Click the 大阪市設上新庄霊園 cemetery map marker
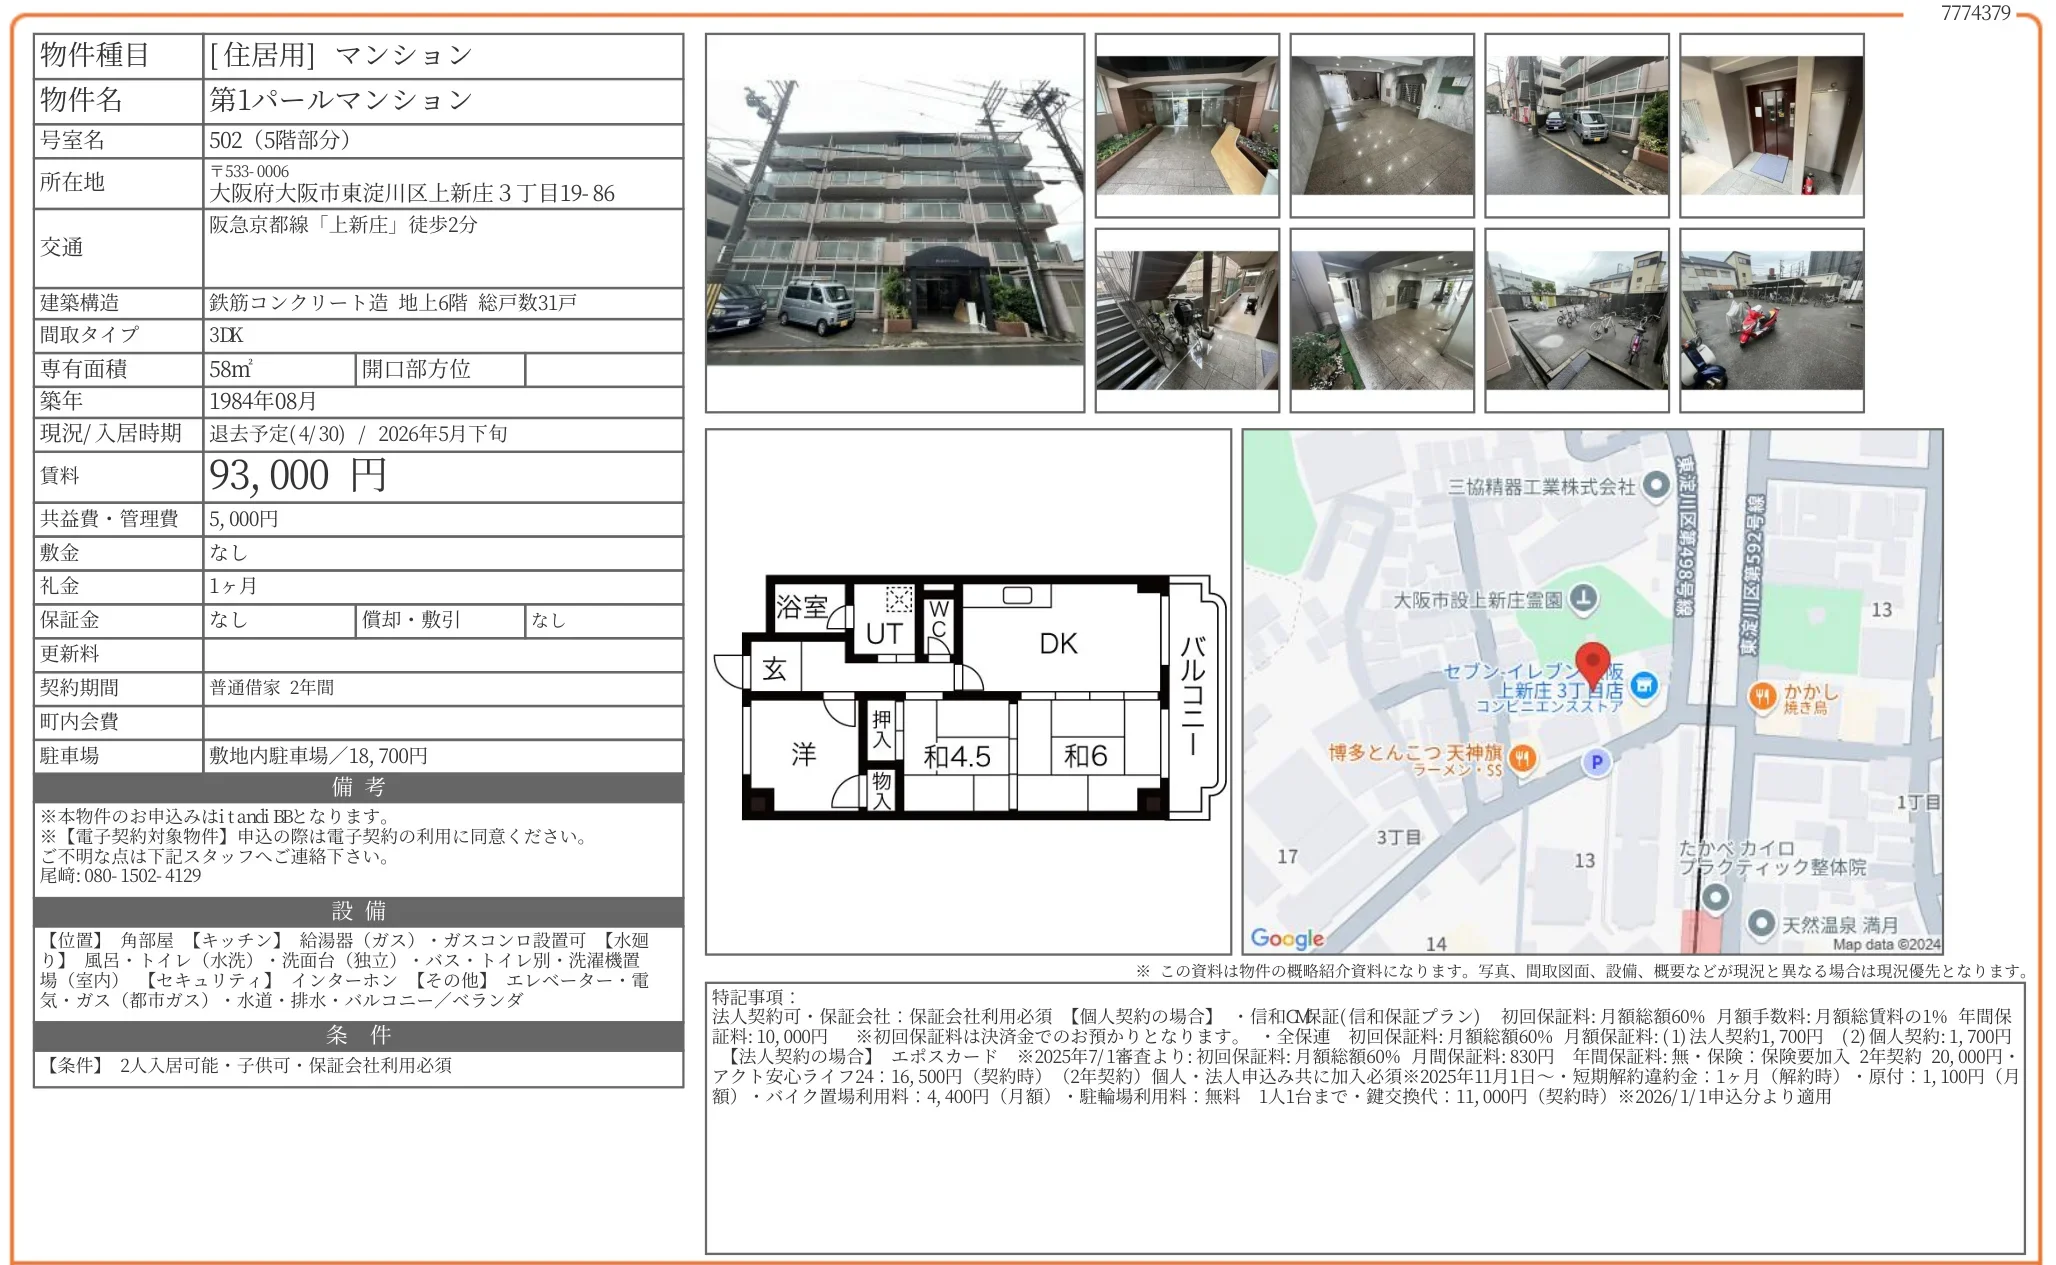The height and width of the screenshot is (1265, 2056). [1583, 599]
